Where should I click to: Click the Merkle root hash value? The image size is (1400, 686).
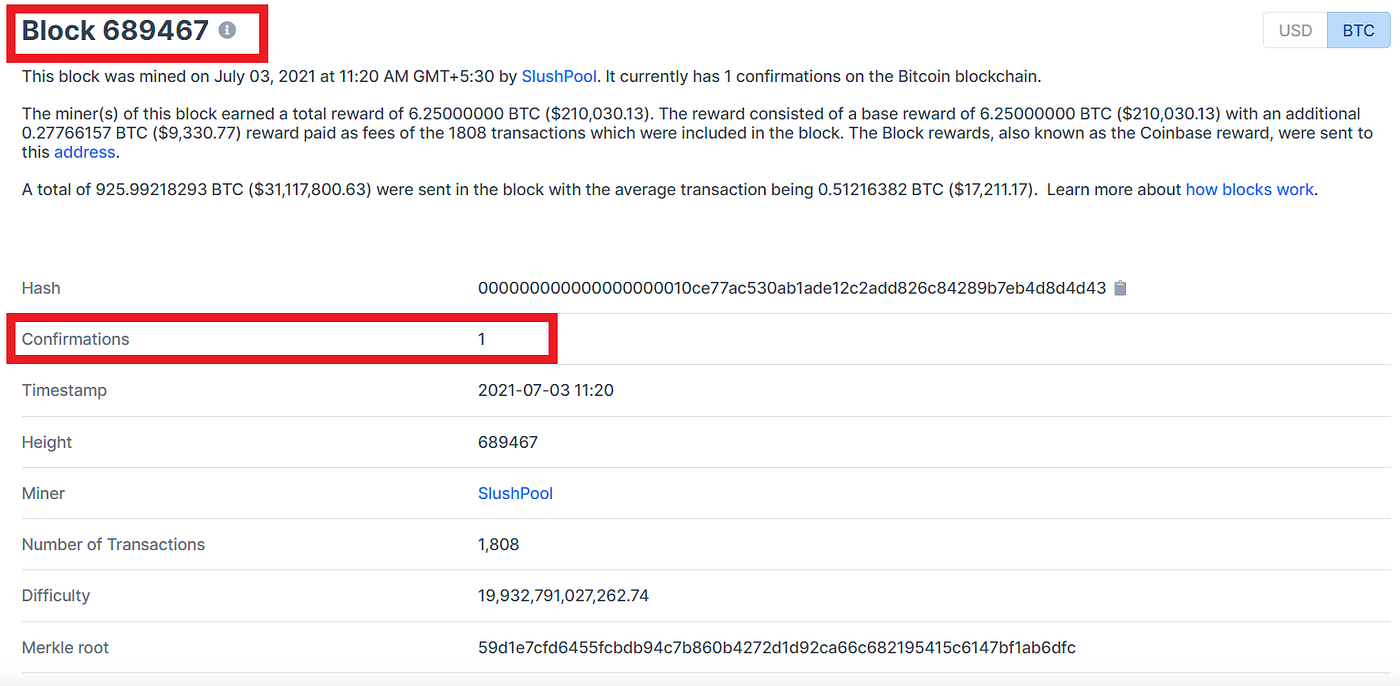[x=777, y=647]
